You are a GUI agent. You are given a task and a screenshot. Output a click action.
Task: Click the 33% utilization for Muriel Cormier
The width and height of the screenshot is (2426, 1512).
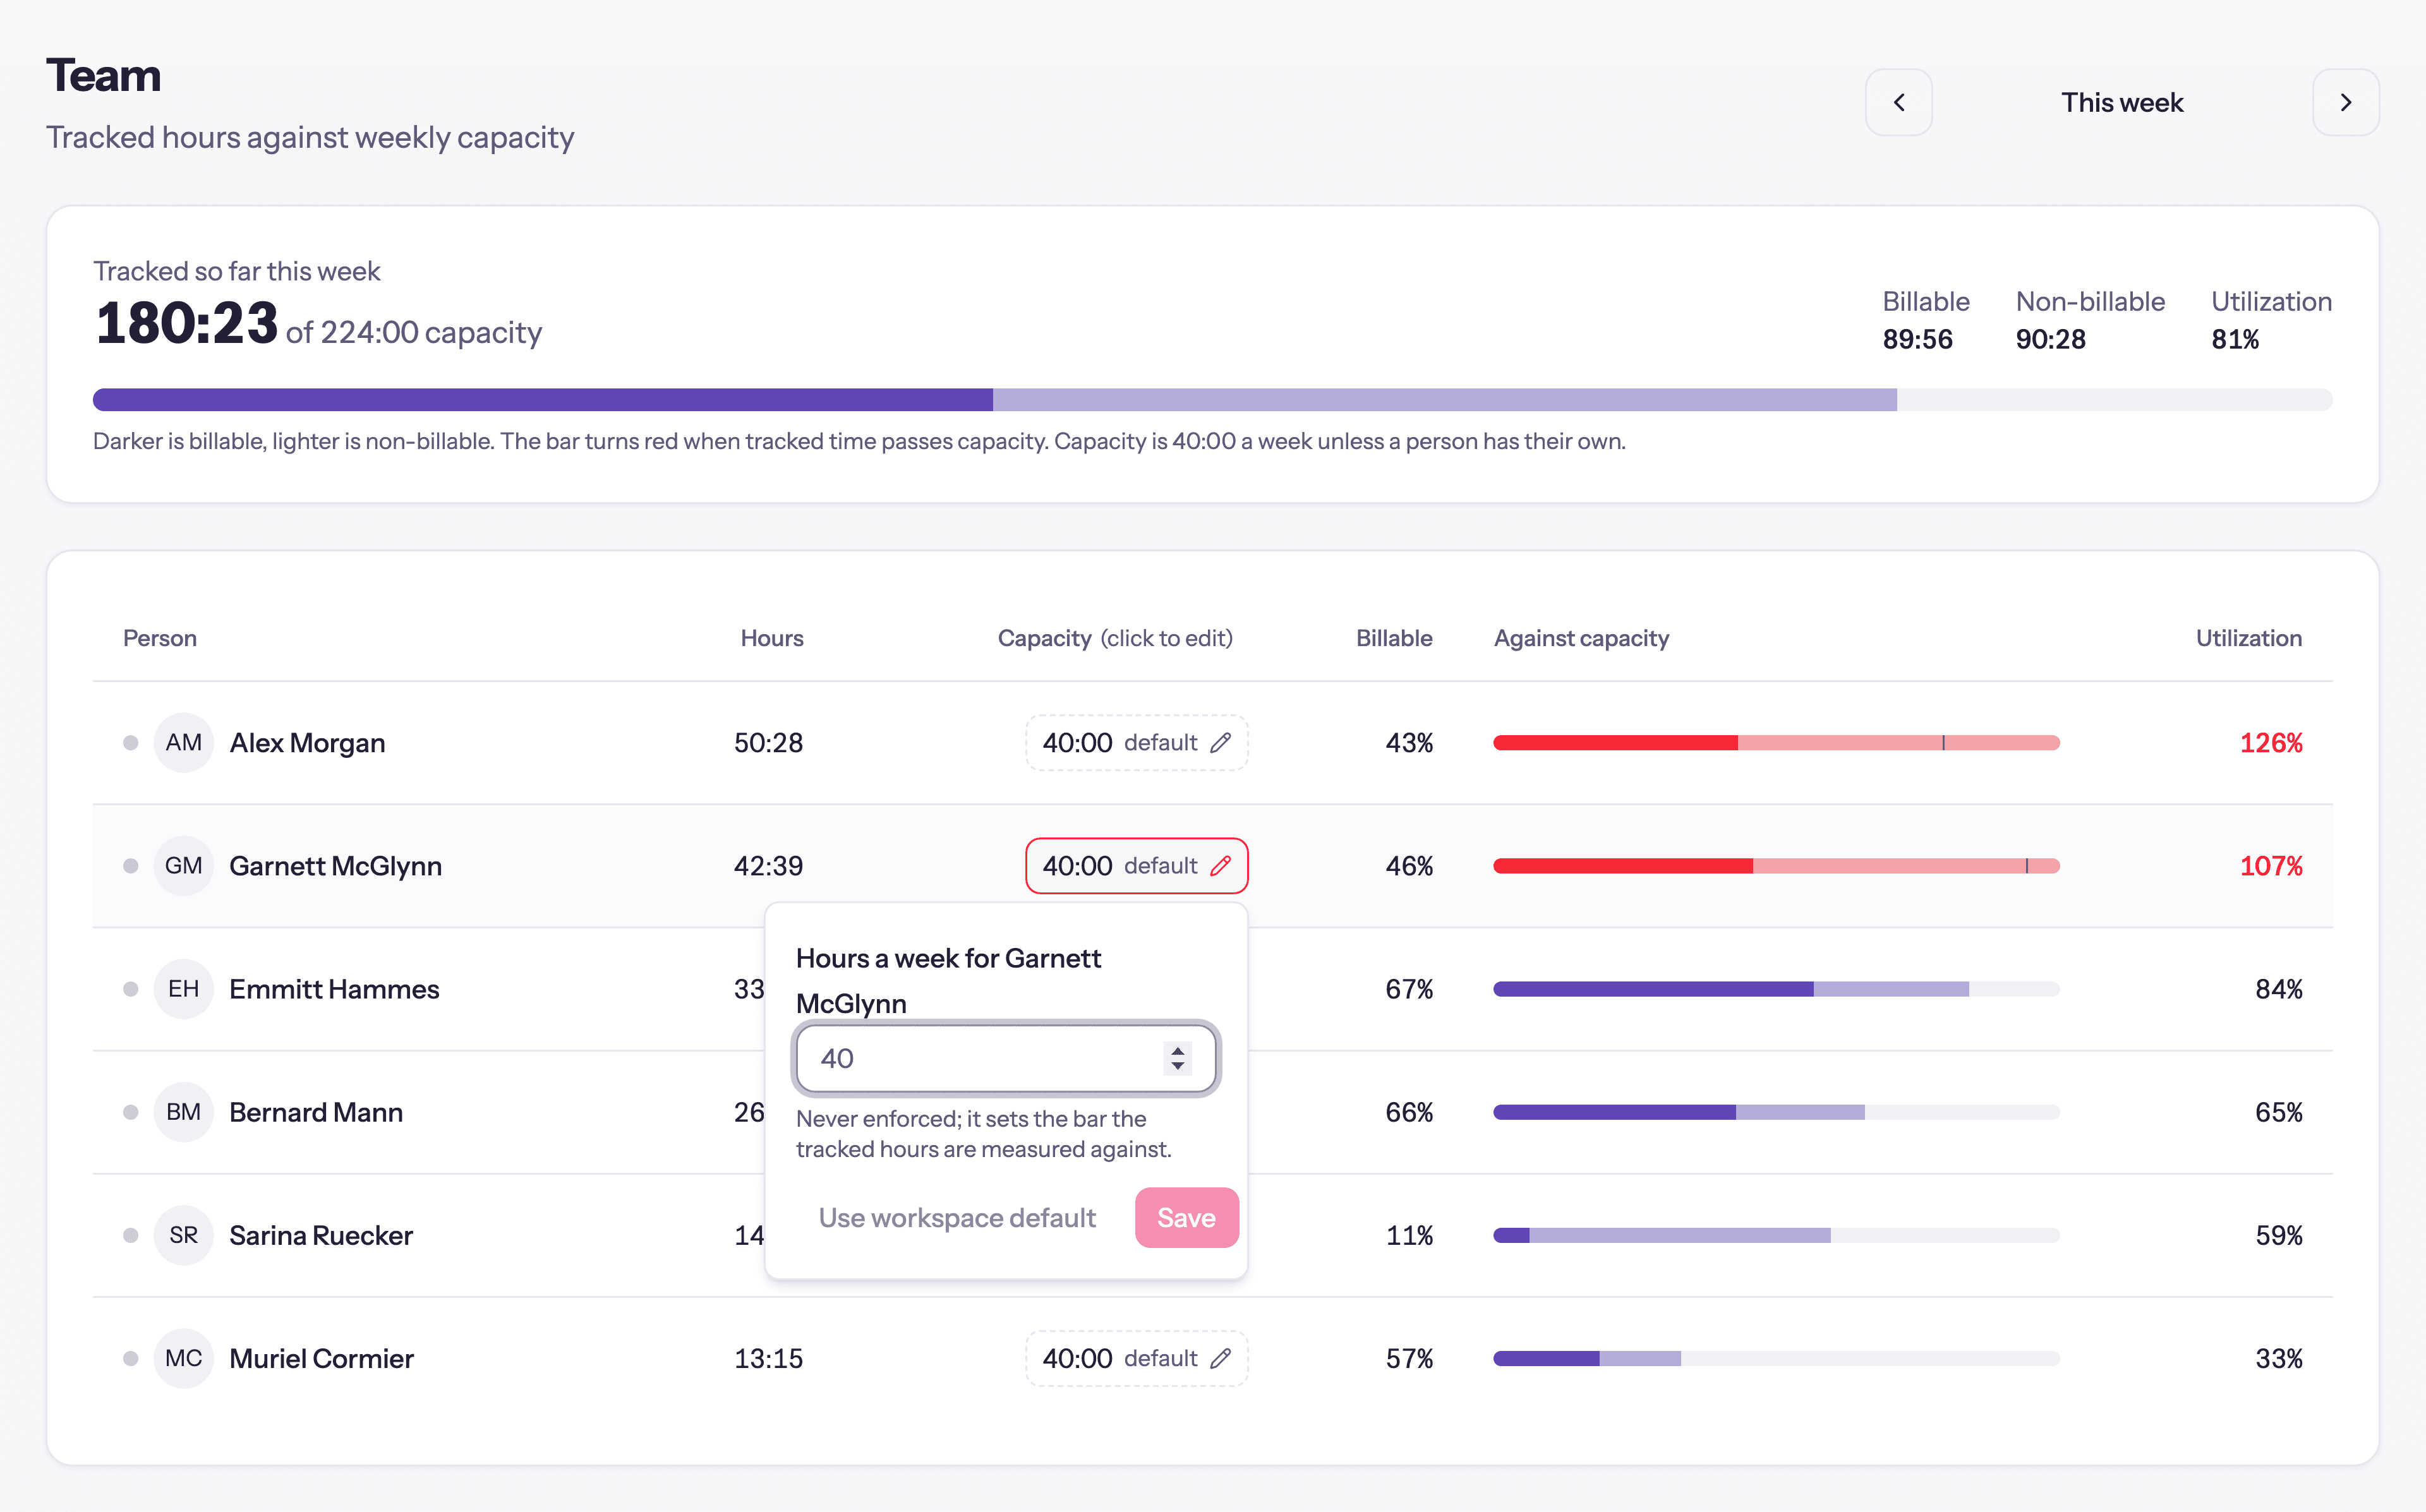click(2278, 1359)
